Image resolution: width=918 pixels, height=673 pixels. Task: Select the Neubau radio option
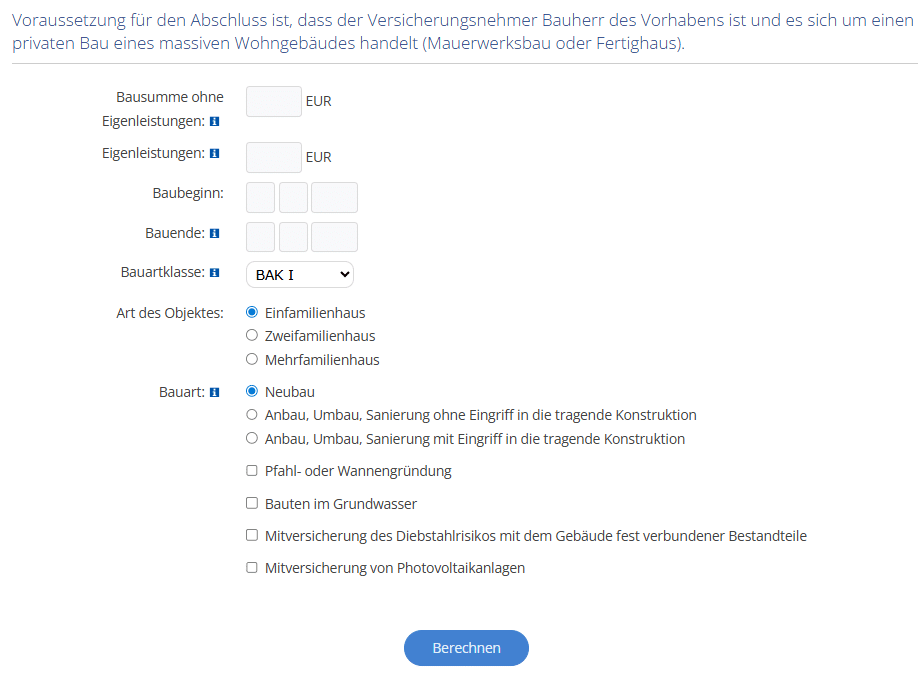(x=252, y=392)
